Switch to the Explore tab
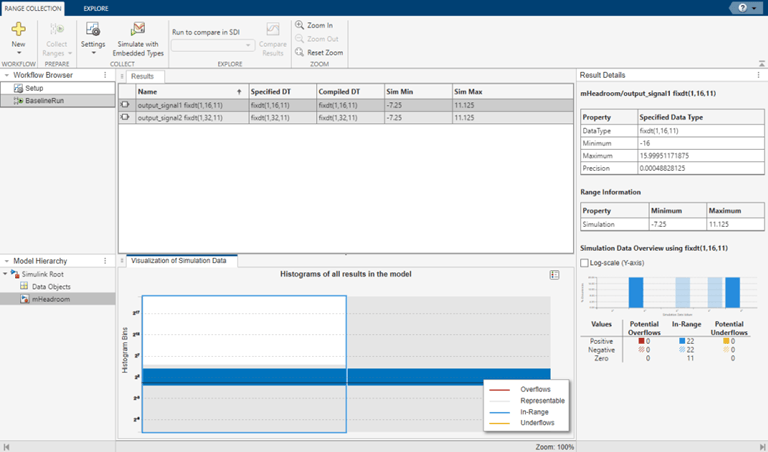The width and height of the screenshot is (768, 452). [x=96, y=8]
